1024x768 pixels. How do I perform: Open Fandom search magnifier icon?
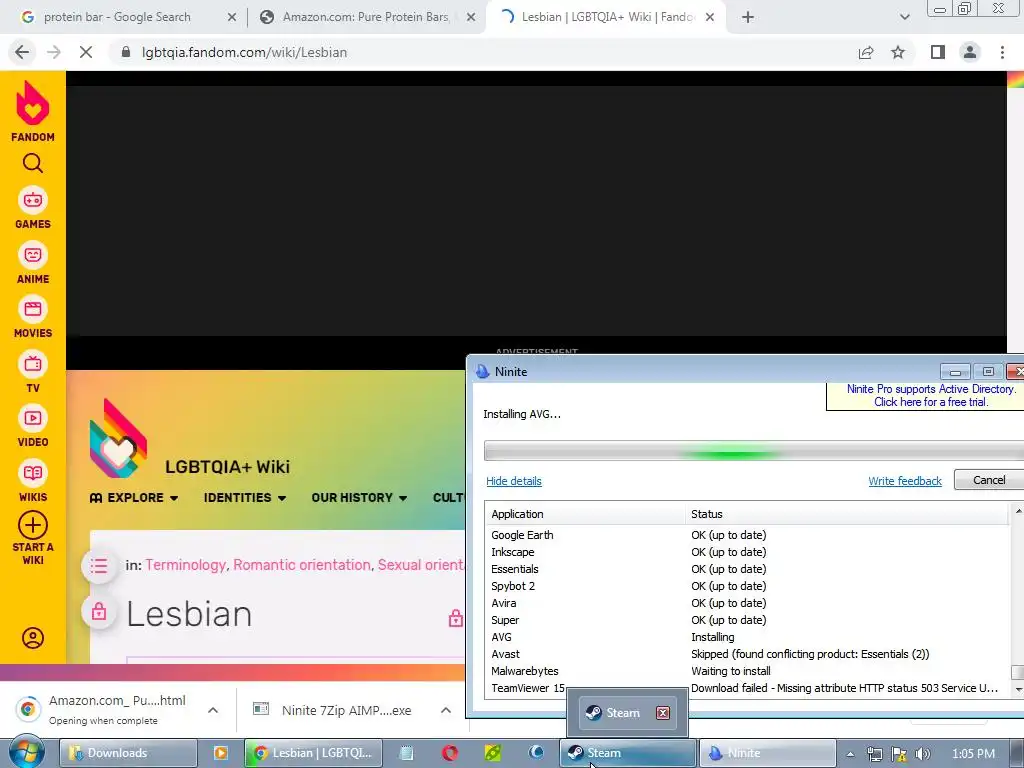click(33, 163)
